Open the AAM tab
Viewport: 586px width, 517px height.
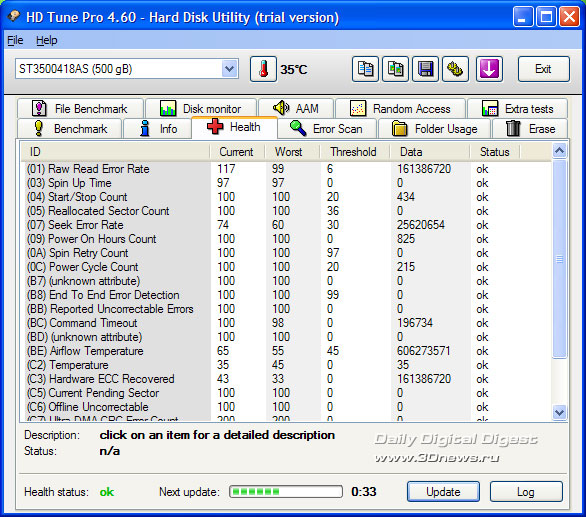[296, 108]
